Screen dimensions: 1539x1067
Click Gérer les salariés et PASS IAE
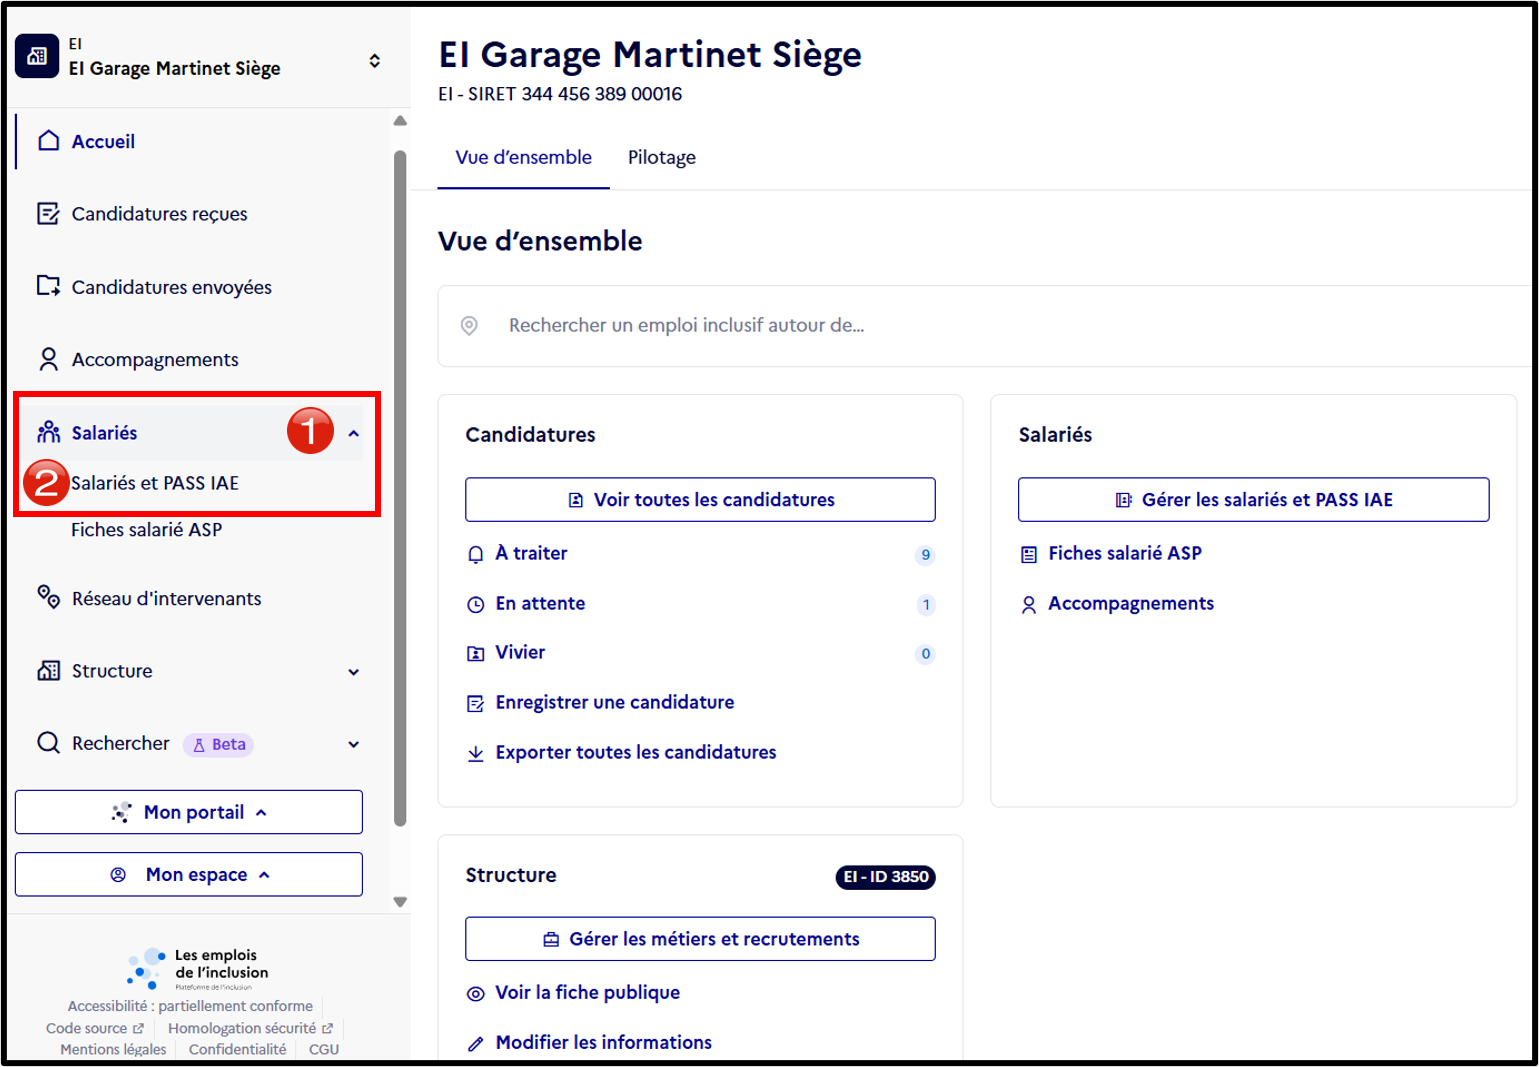tap(1254, 499)
